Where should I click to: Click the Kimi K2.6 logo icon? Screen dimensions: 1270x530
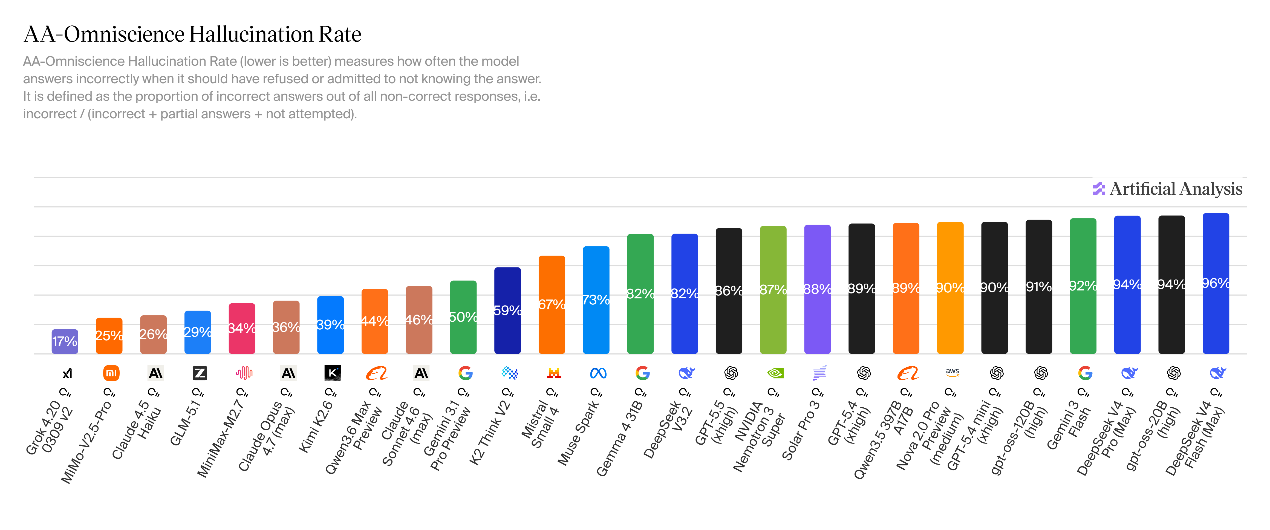[x=331, y=373]
